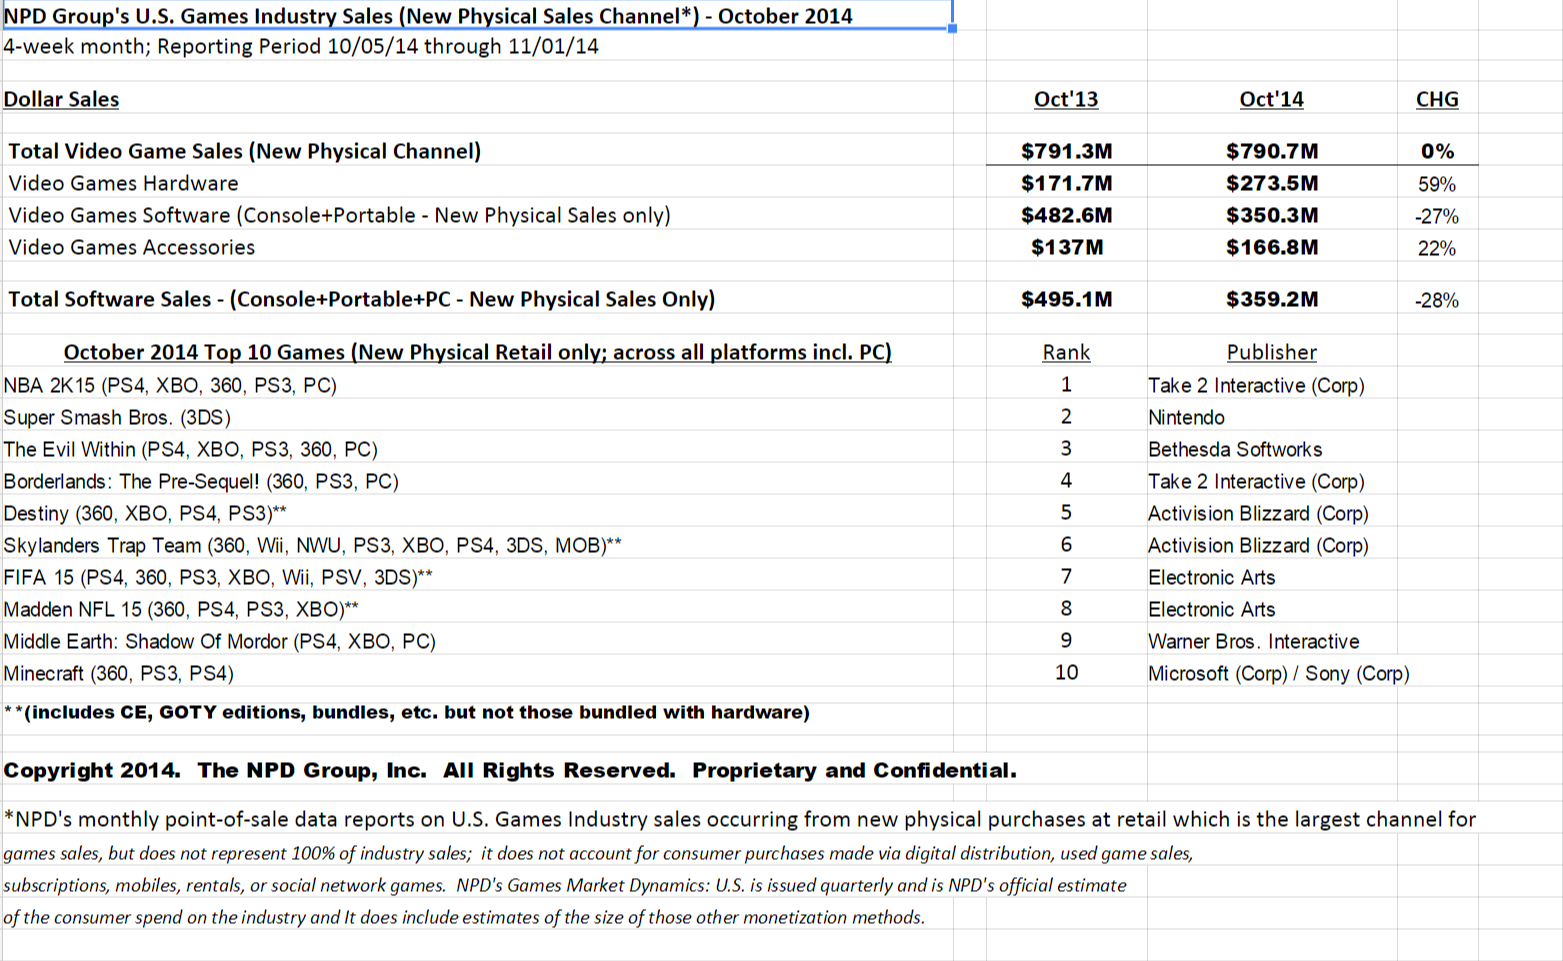This screenshot has width=1563, height=961.
Task: Select the Rank column header
Action: [x=1066, y=352]
